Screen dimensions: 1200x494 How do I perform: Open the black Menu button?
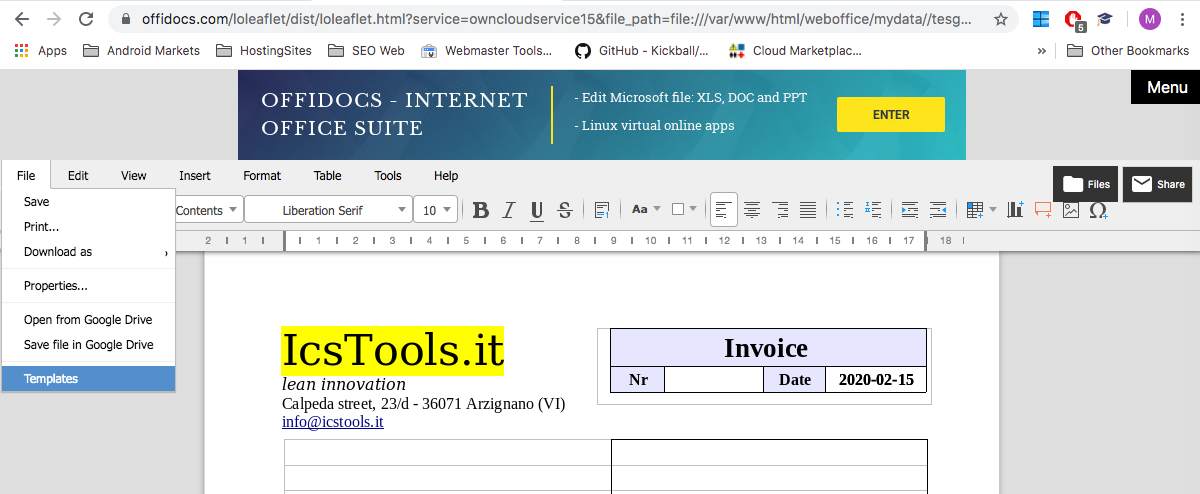[x=1165, y=87]
